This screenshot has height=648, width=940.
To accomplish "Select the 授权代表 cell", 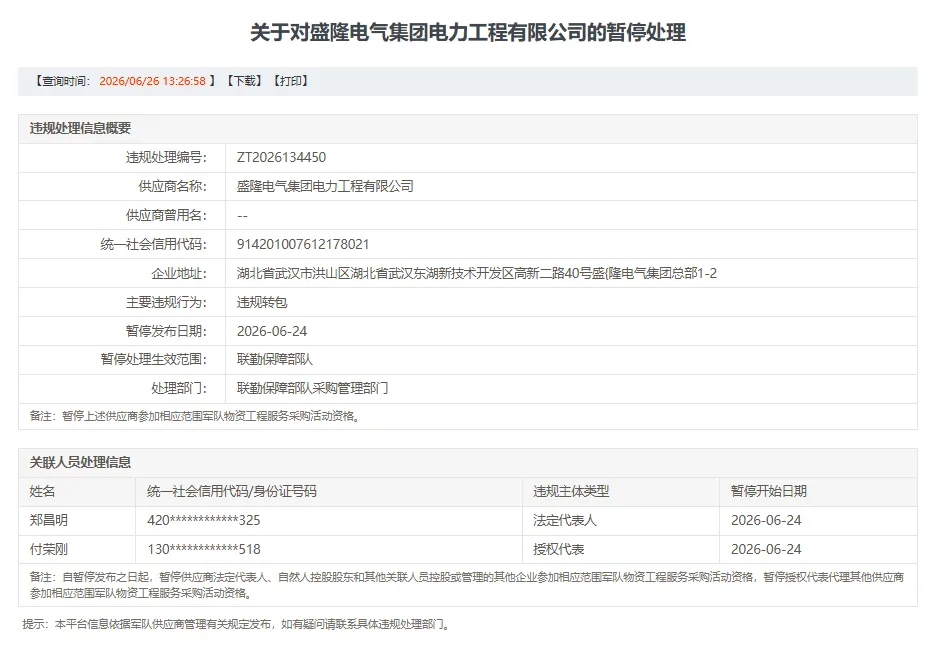I will point(558,549).
